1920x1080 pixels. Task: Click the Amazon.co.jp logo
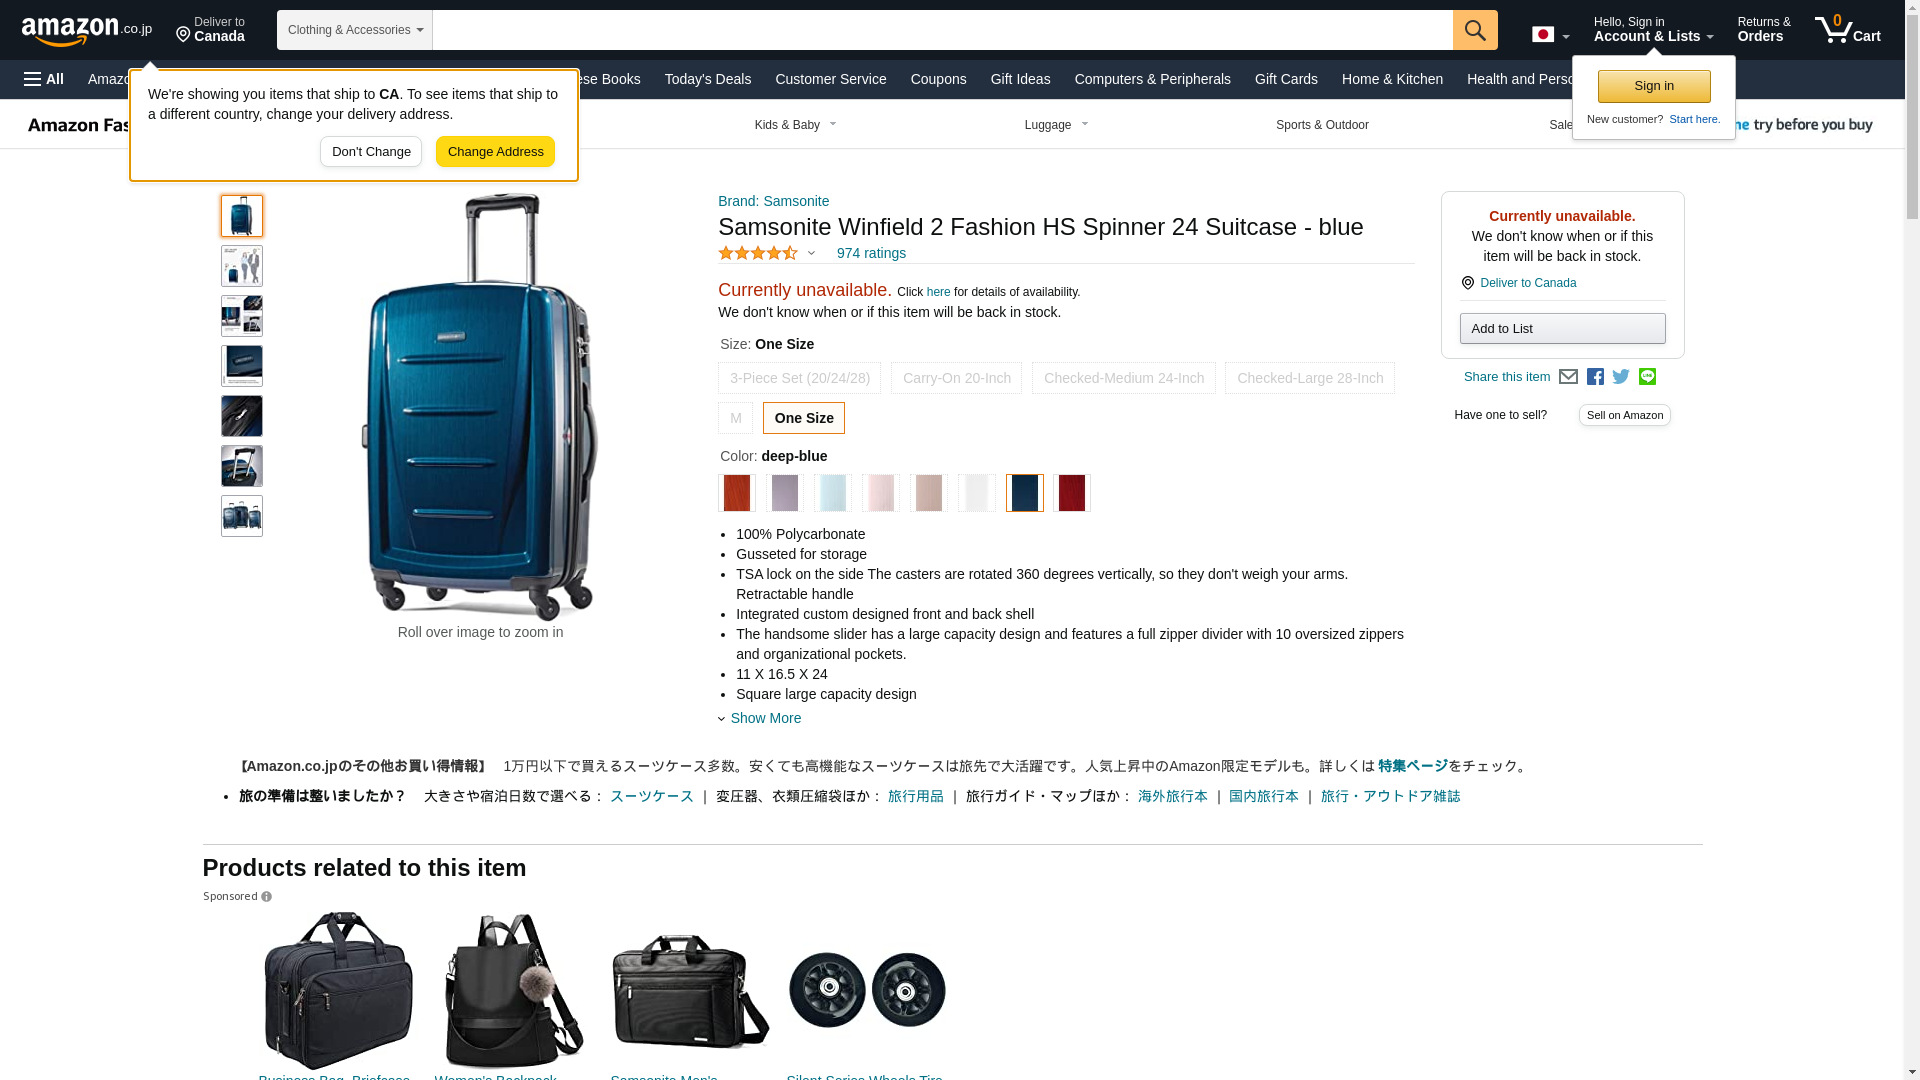click(87, 30)
